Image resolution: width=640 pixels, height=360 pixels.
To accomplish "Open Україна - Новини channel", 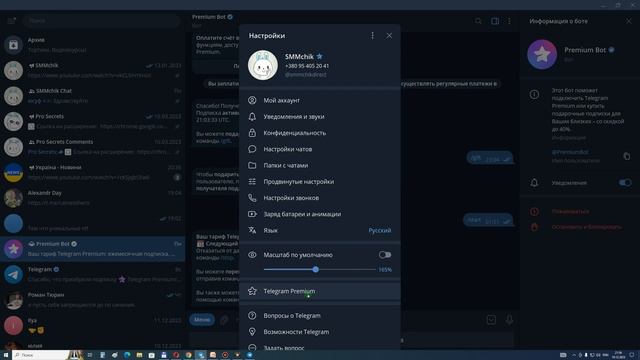I will click(93, 172).
